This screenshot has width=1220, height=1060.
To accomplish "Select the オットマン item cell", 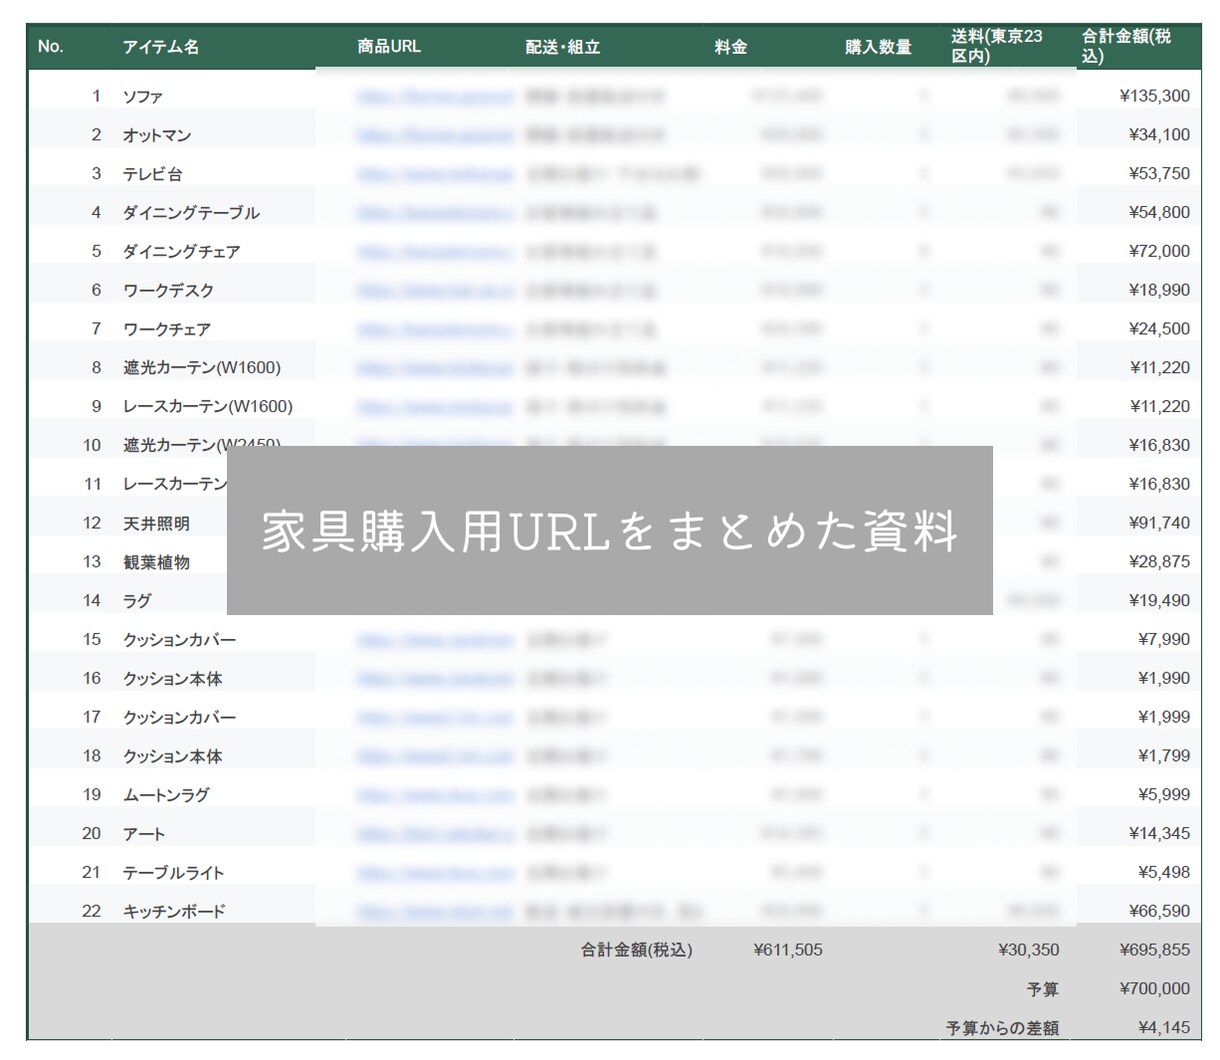I will [x=157, y=135].
